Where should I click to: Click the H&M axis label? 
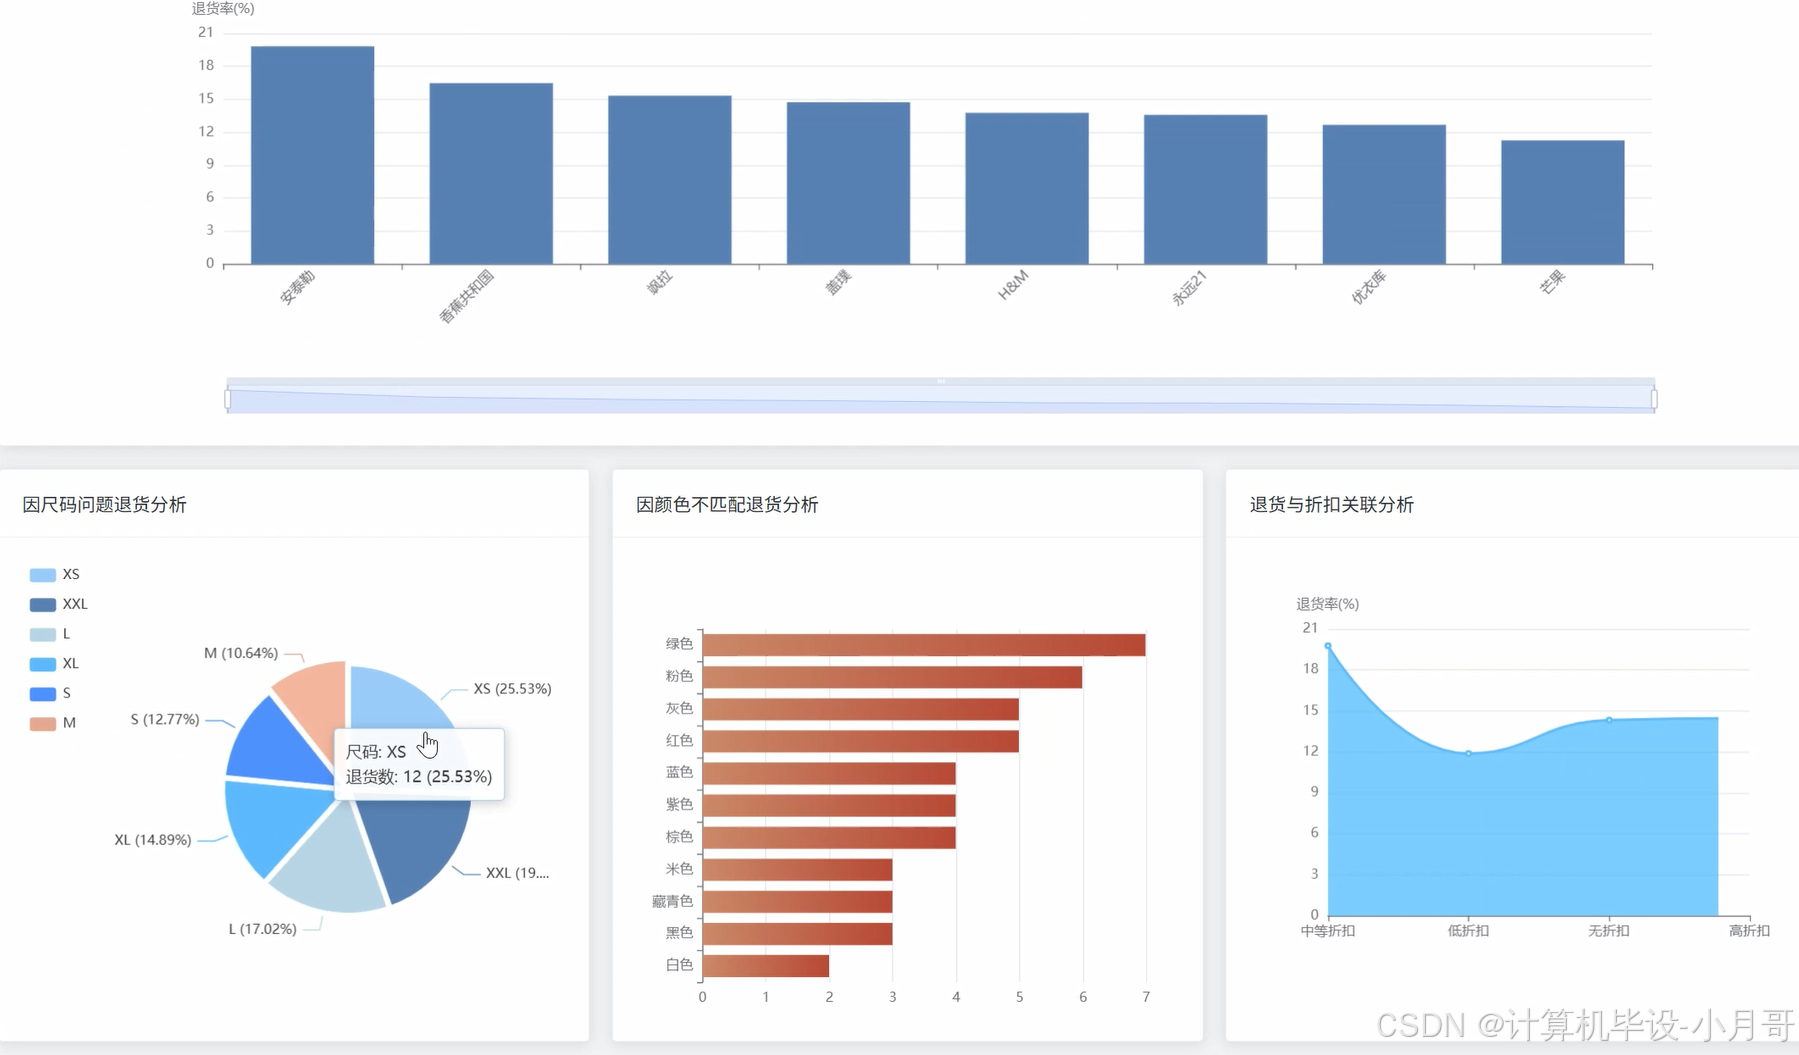tap(1013, 286)
